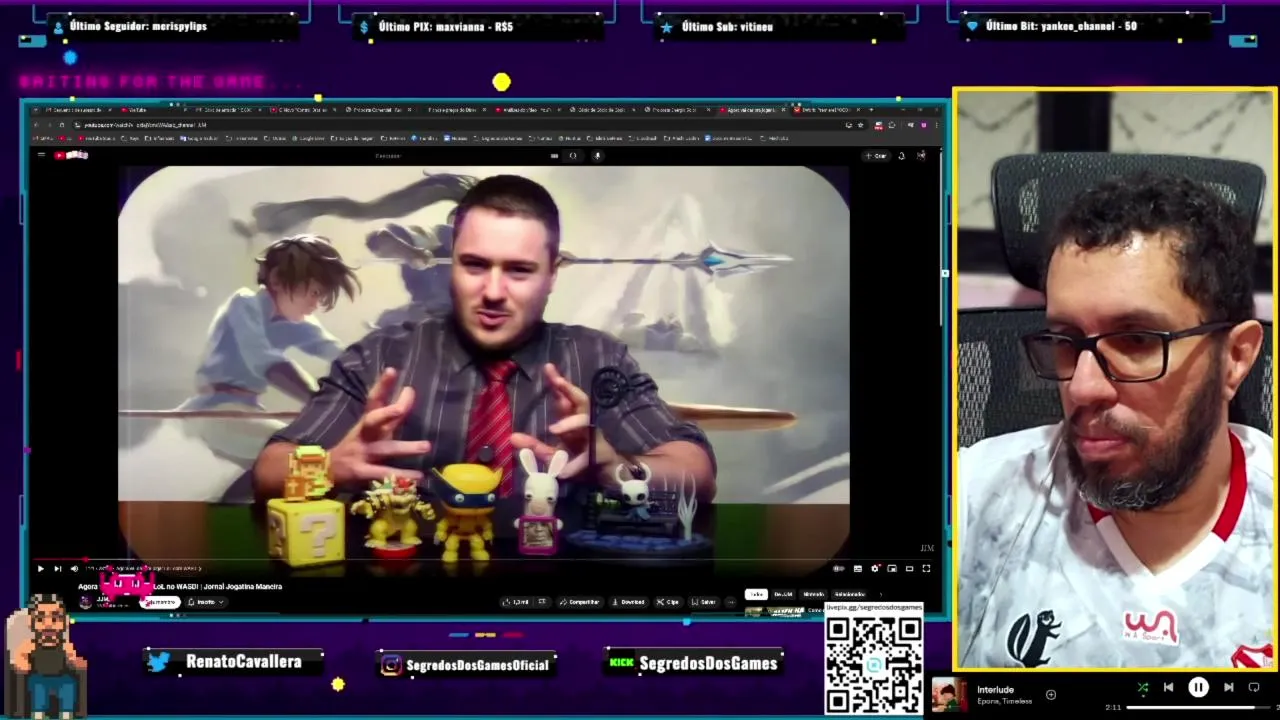The width and height of the screenshot is (1280, 720).
Task: Open YouTube miniplayer
Action: click(x=891, y=568)
